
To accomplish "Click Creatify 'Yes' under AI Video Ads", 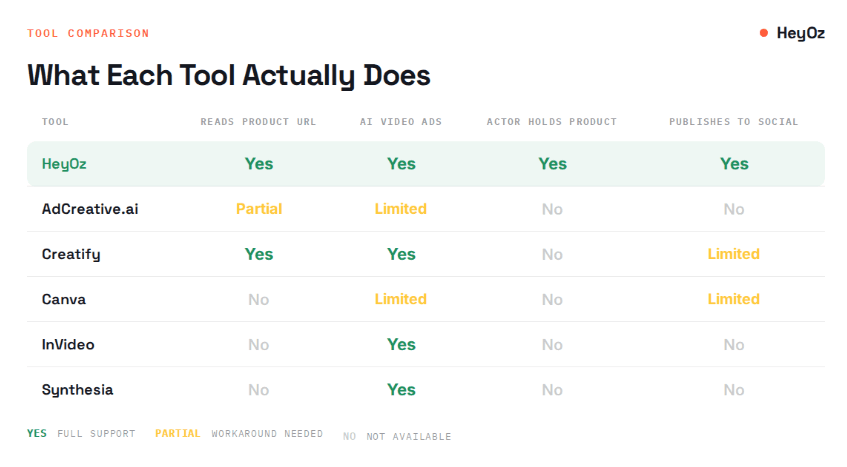I will [x=401, y=254].
